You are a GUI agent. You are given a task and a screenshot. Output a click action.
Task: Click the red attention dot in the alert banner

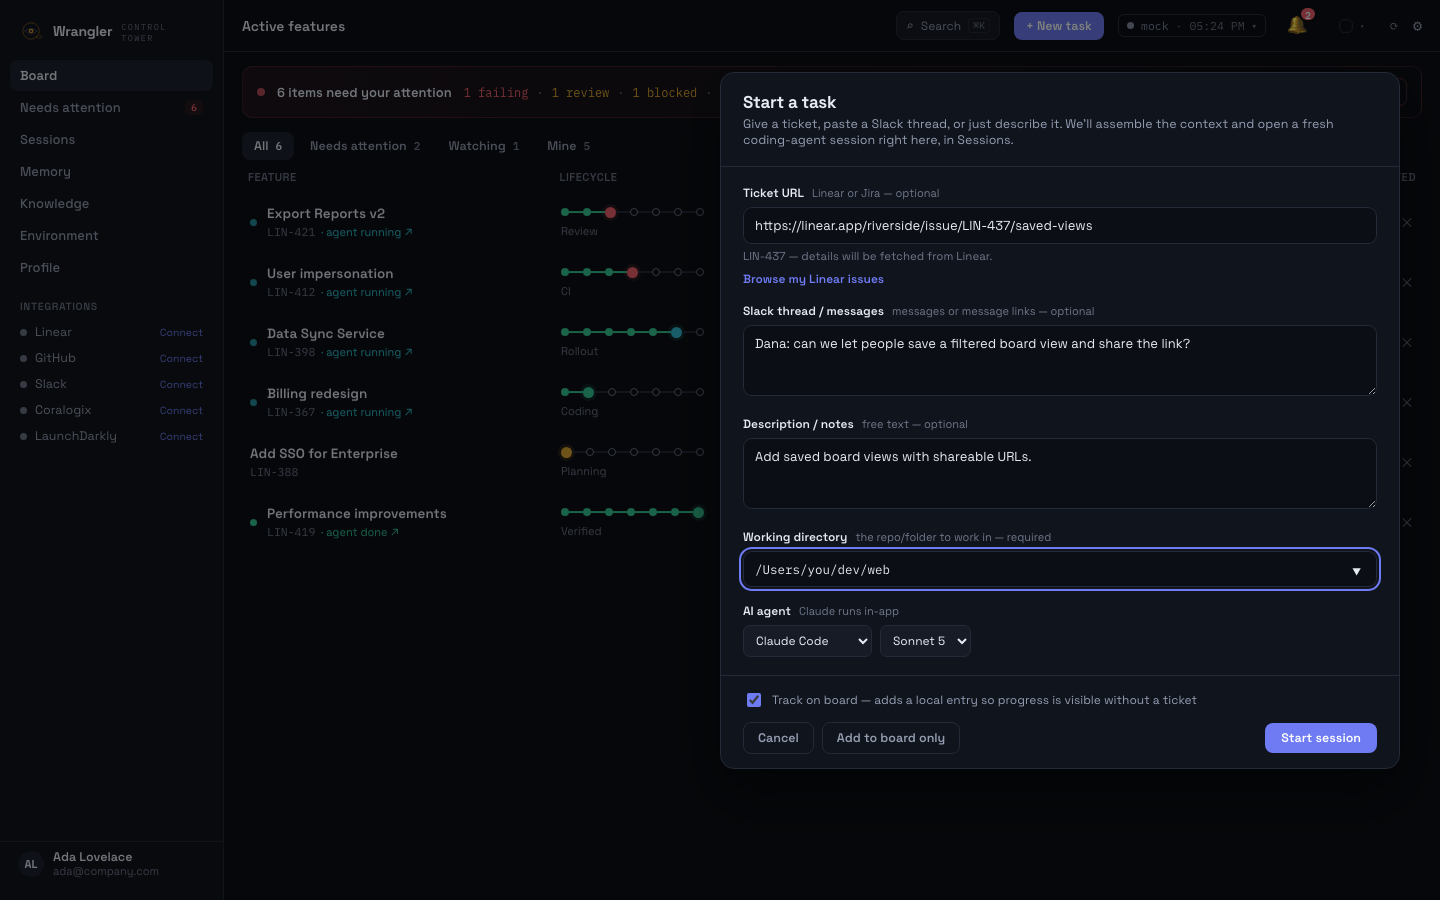click(x=261, y=92)
